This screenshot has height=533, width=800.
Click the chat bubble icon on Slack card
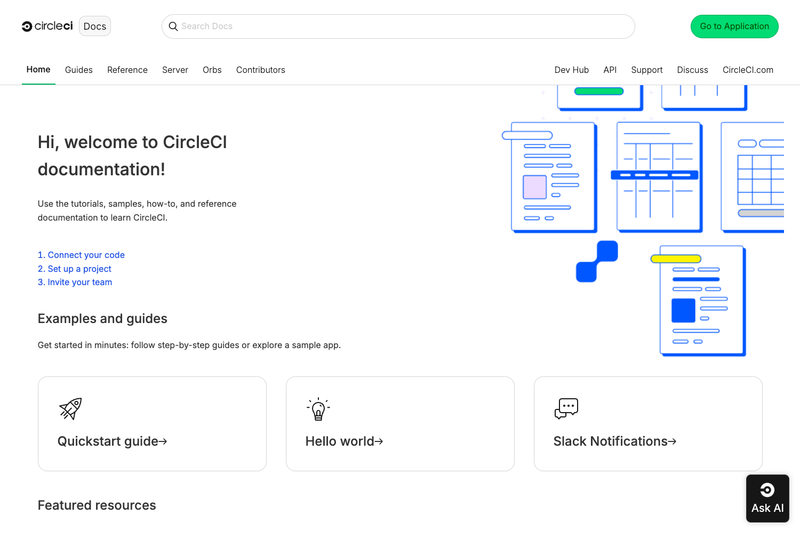tap(566, 409)
